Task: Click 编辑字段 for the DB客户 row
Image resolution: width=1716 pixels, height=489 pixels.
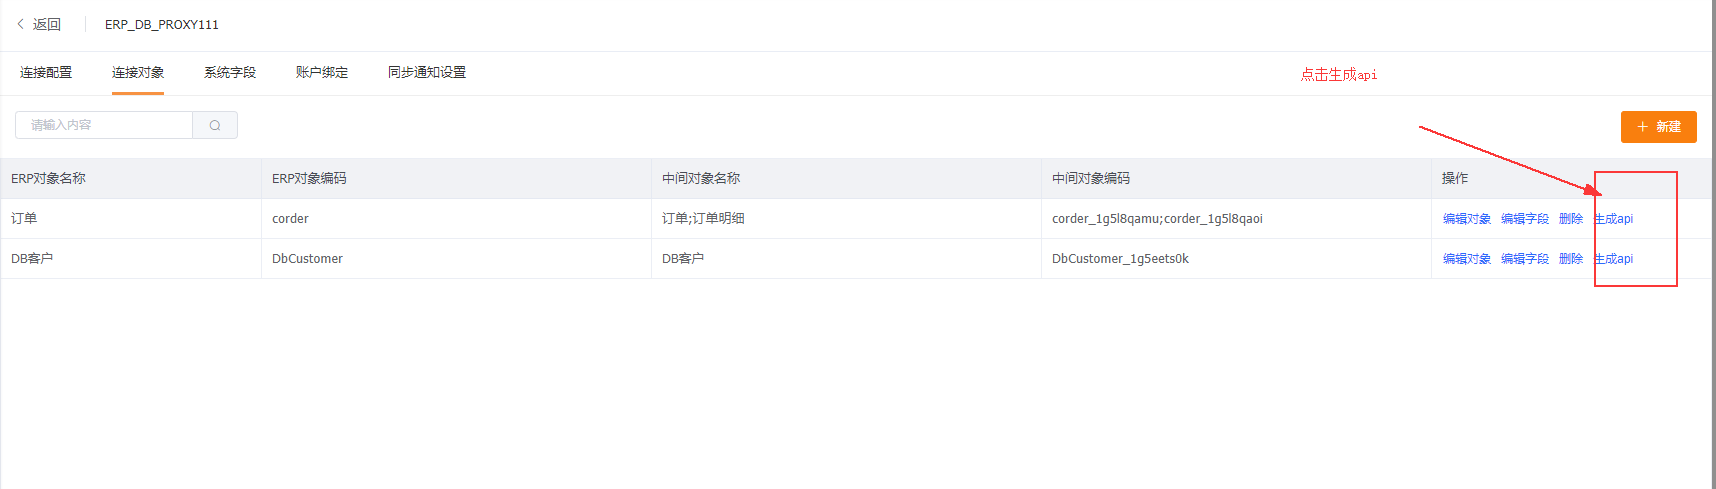Action: point(1525,259)
